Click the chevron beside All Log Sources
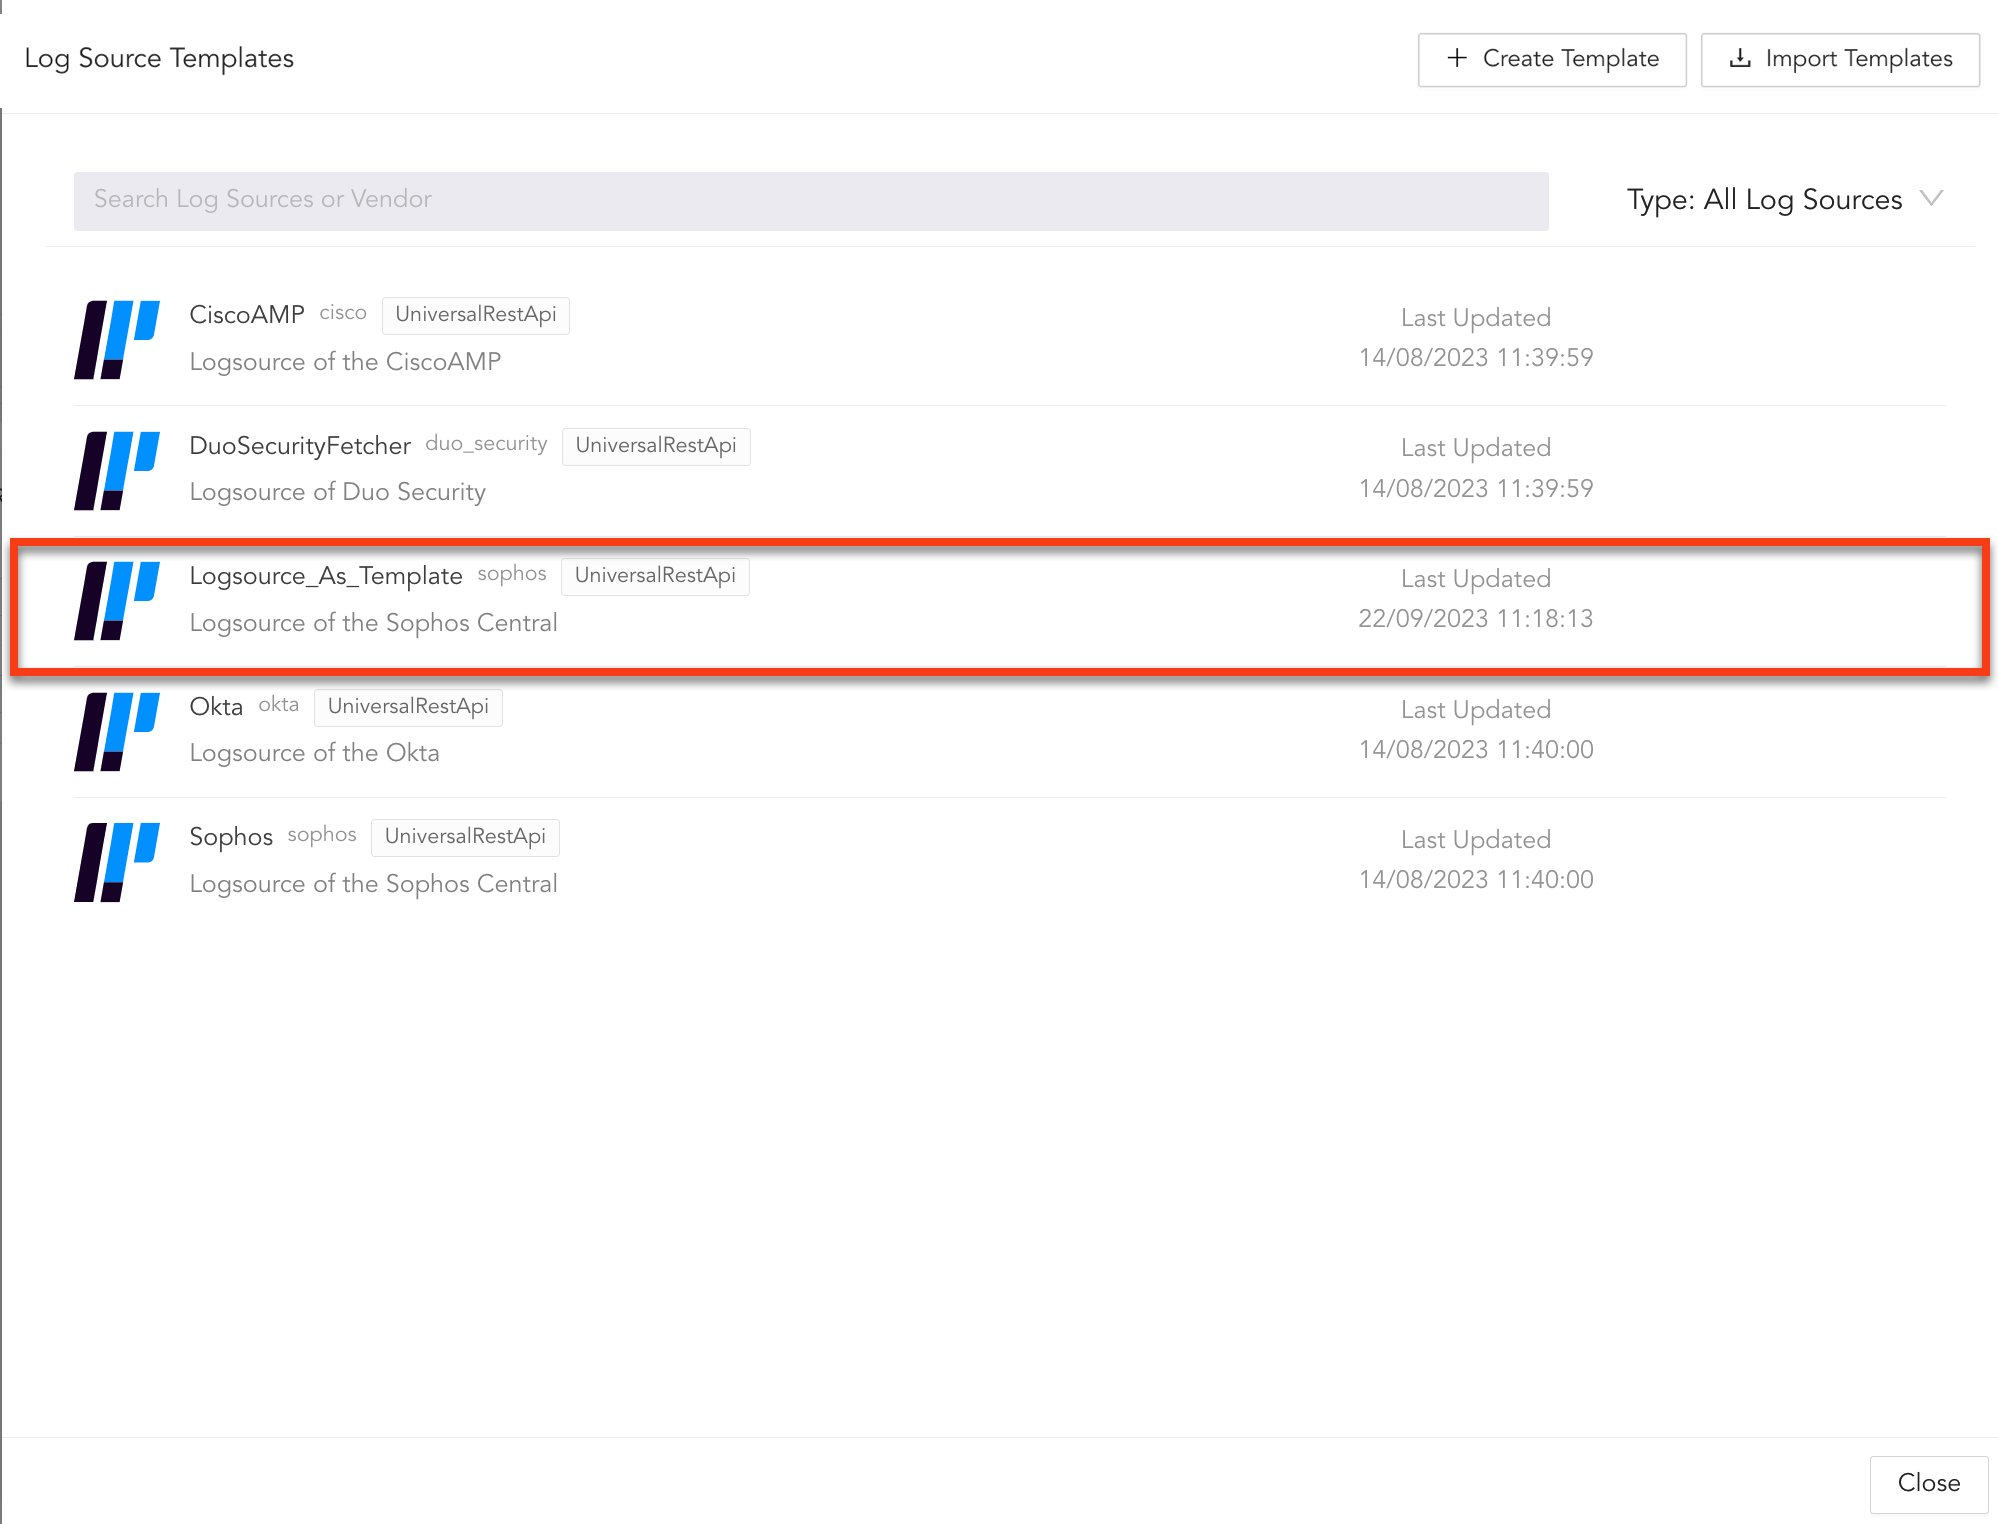The width and height of the screenshot is (1998, 1524). click(x=1932, y=198)
